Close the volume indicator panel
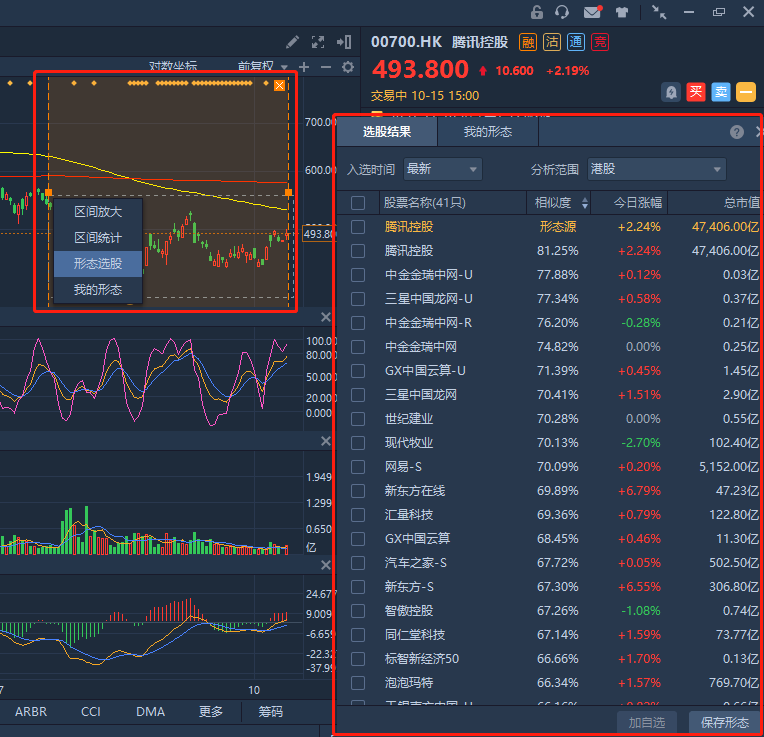The image size is (764, 737). coord(326,441)
